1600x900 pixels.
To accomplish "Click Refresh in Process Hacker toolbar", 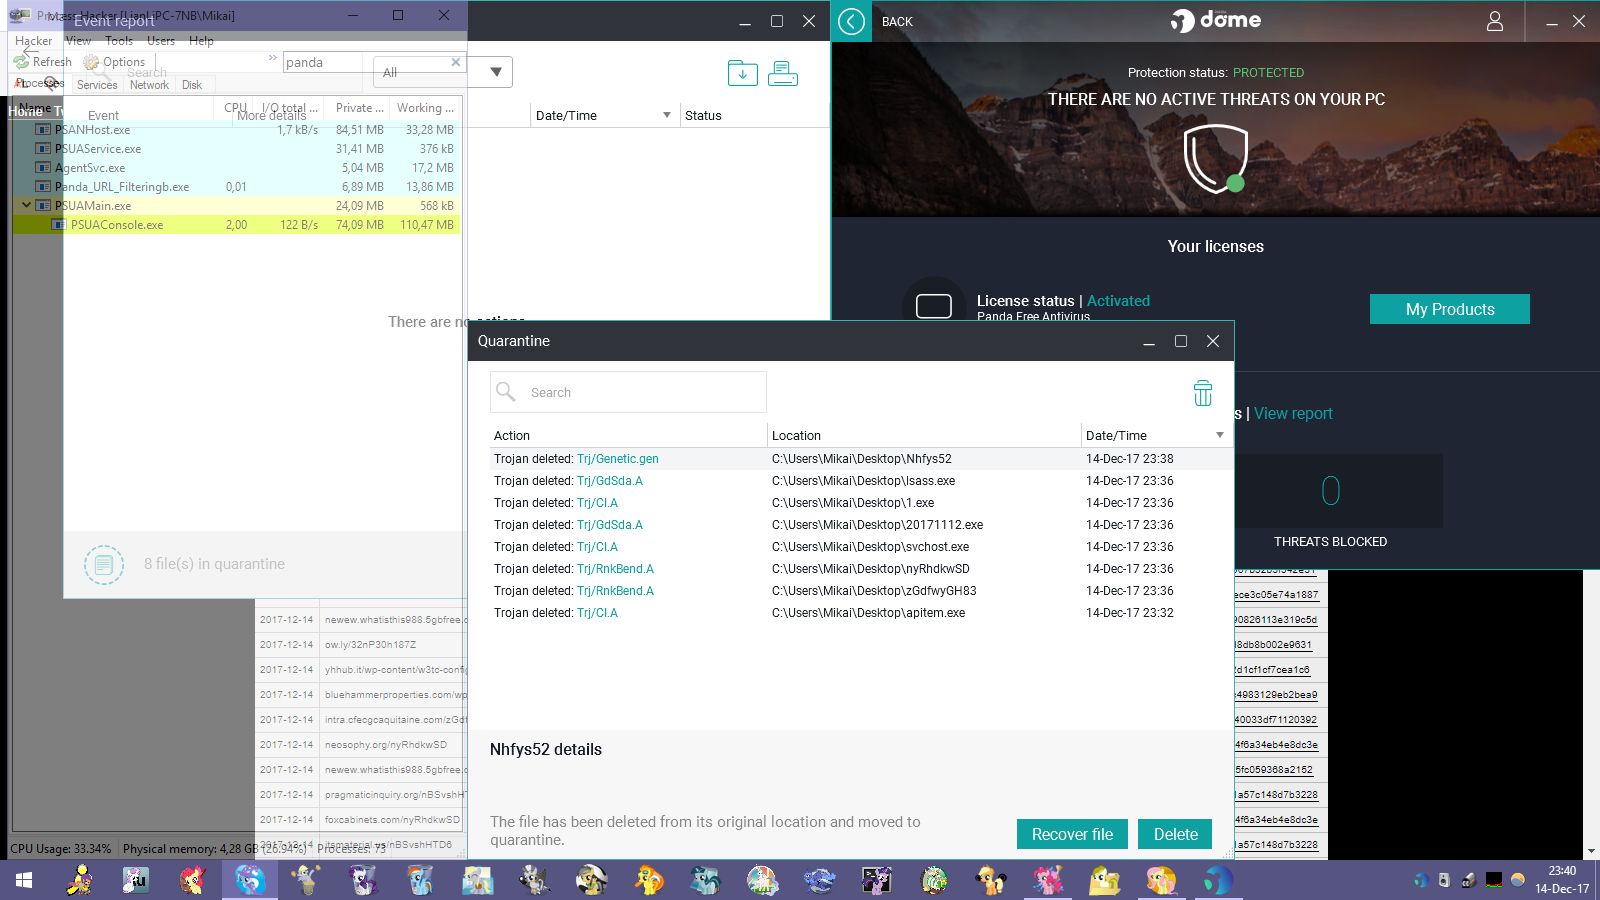I will tap(43, 62).
